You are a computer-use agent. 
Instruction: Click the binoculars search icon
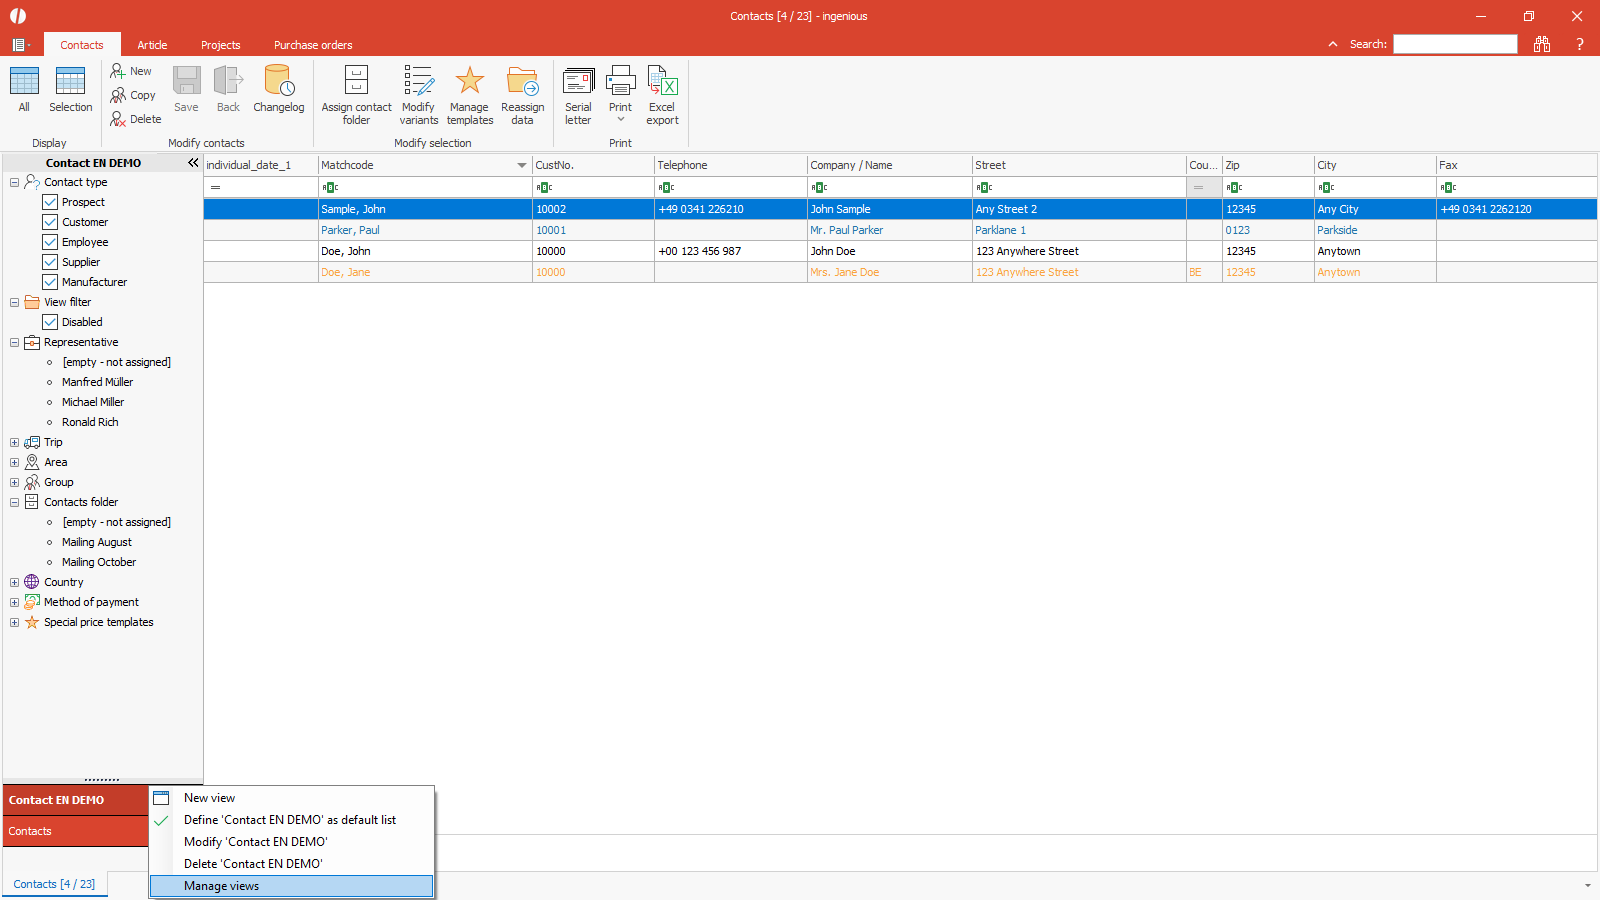tap(1542, 44)
